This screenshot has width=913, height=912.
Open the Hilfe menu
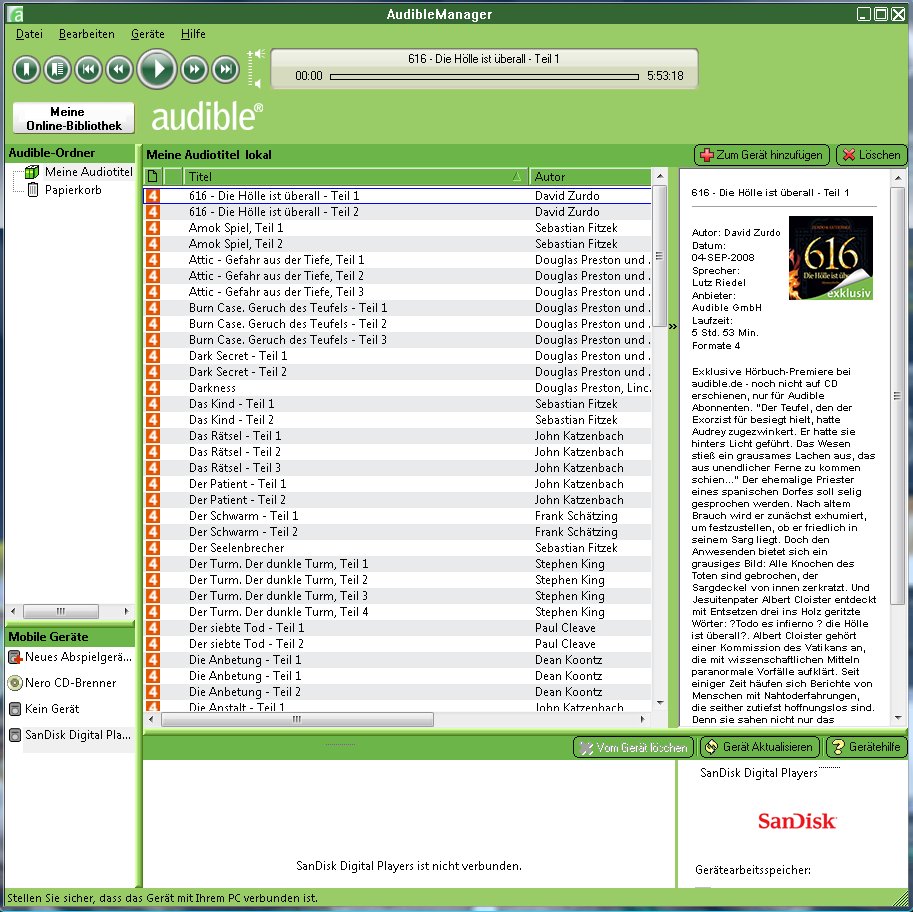click(x=193, y=34)
